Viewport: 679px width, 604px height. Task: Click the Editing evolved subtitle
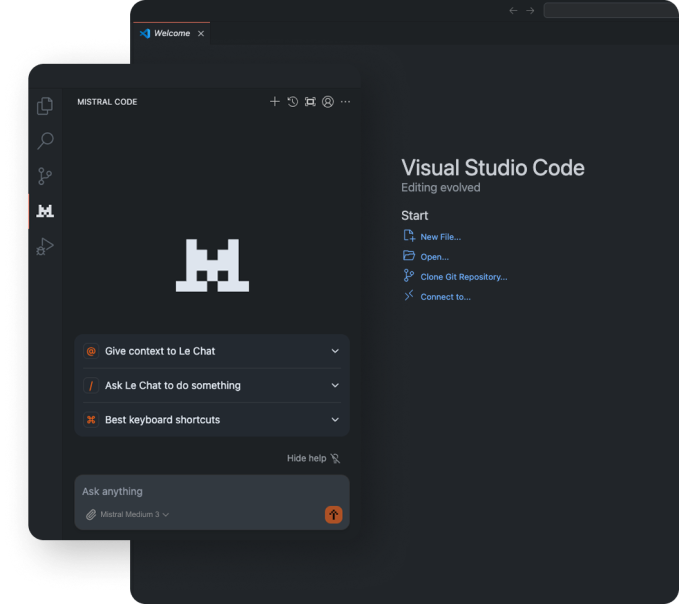coord(440,187)
